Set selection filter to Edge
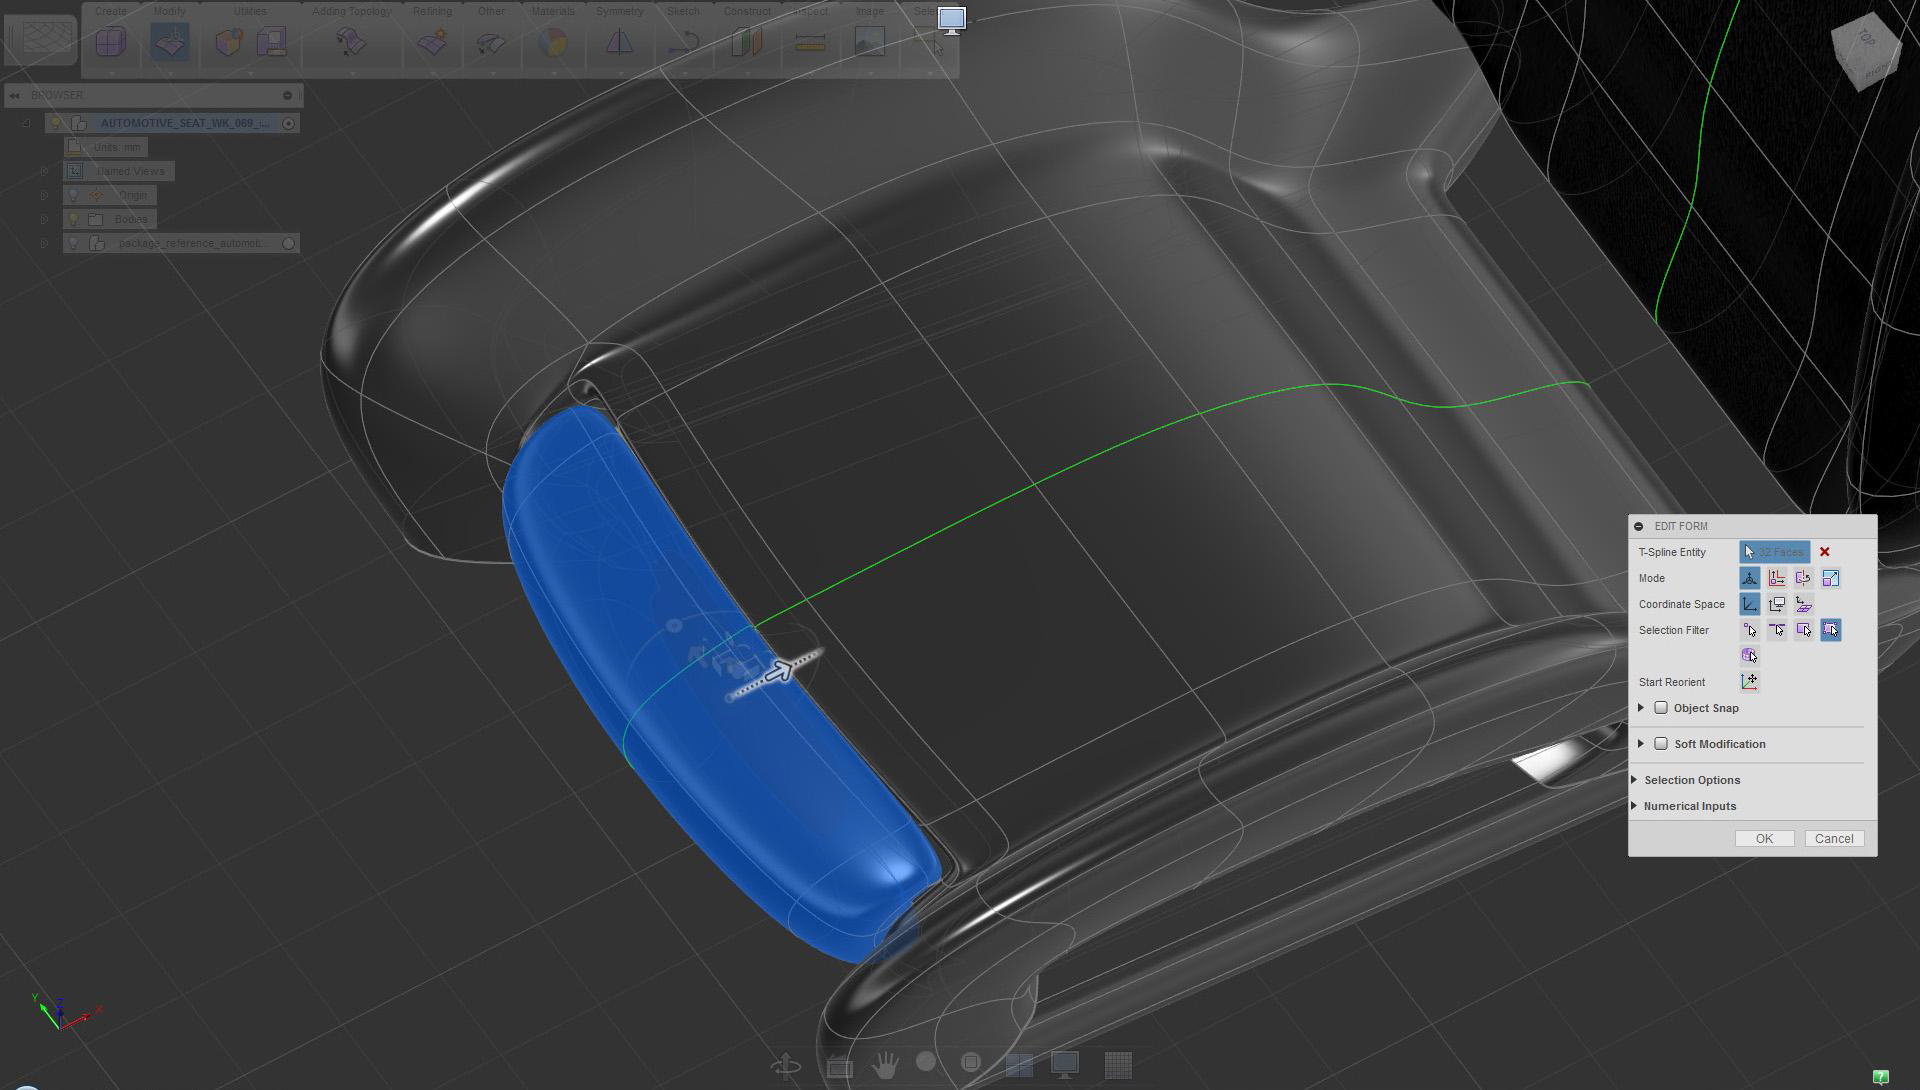The width and height of the screenshot is (1920, 1090). (1776, 630)
